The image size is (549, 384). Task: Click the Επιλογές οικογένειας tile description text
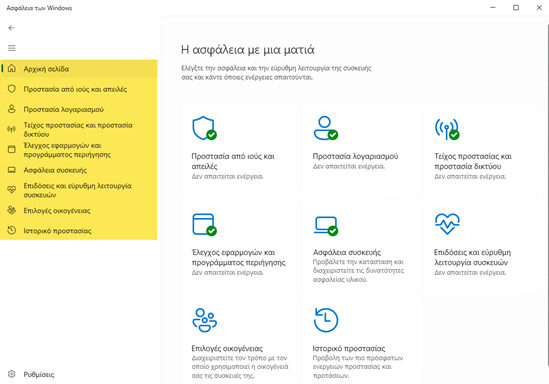click(x=240, y=366)
